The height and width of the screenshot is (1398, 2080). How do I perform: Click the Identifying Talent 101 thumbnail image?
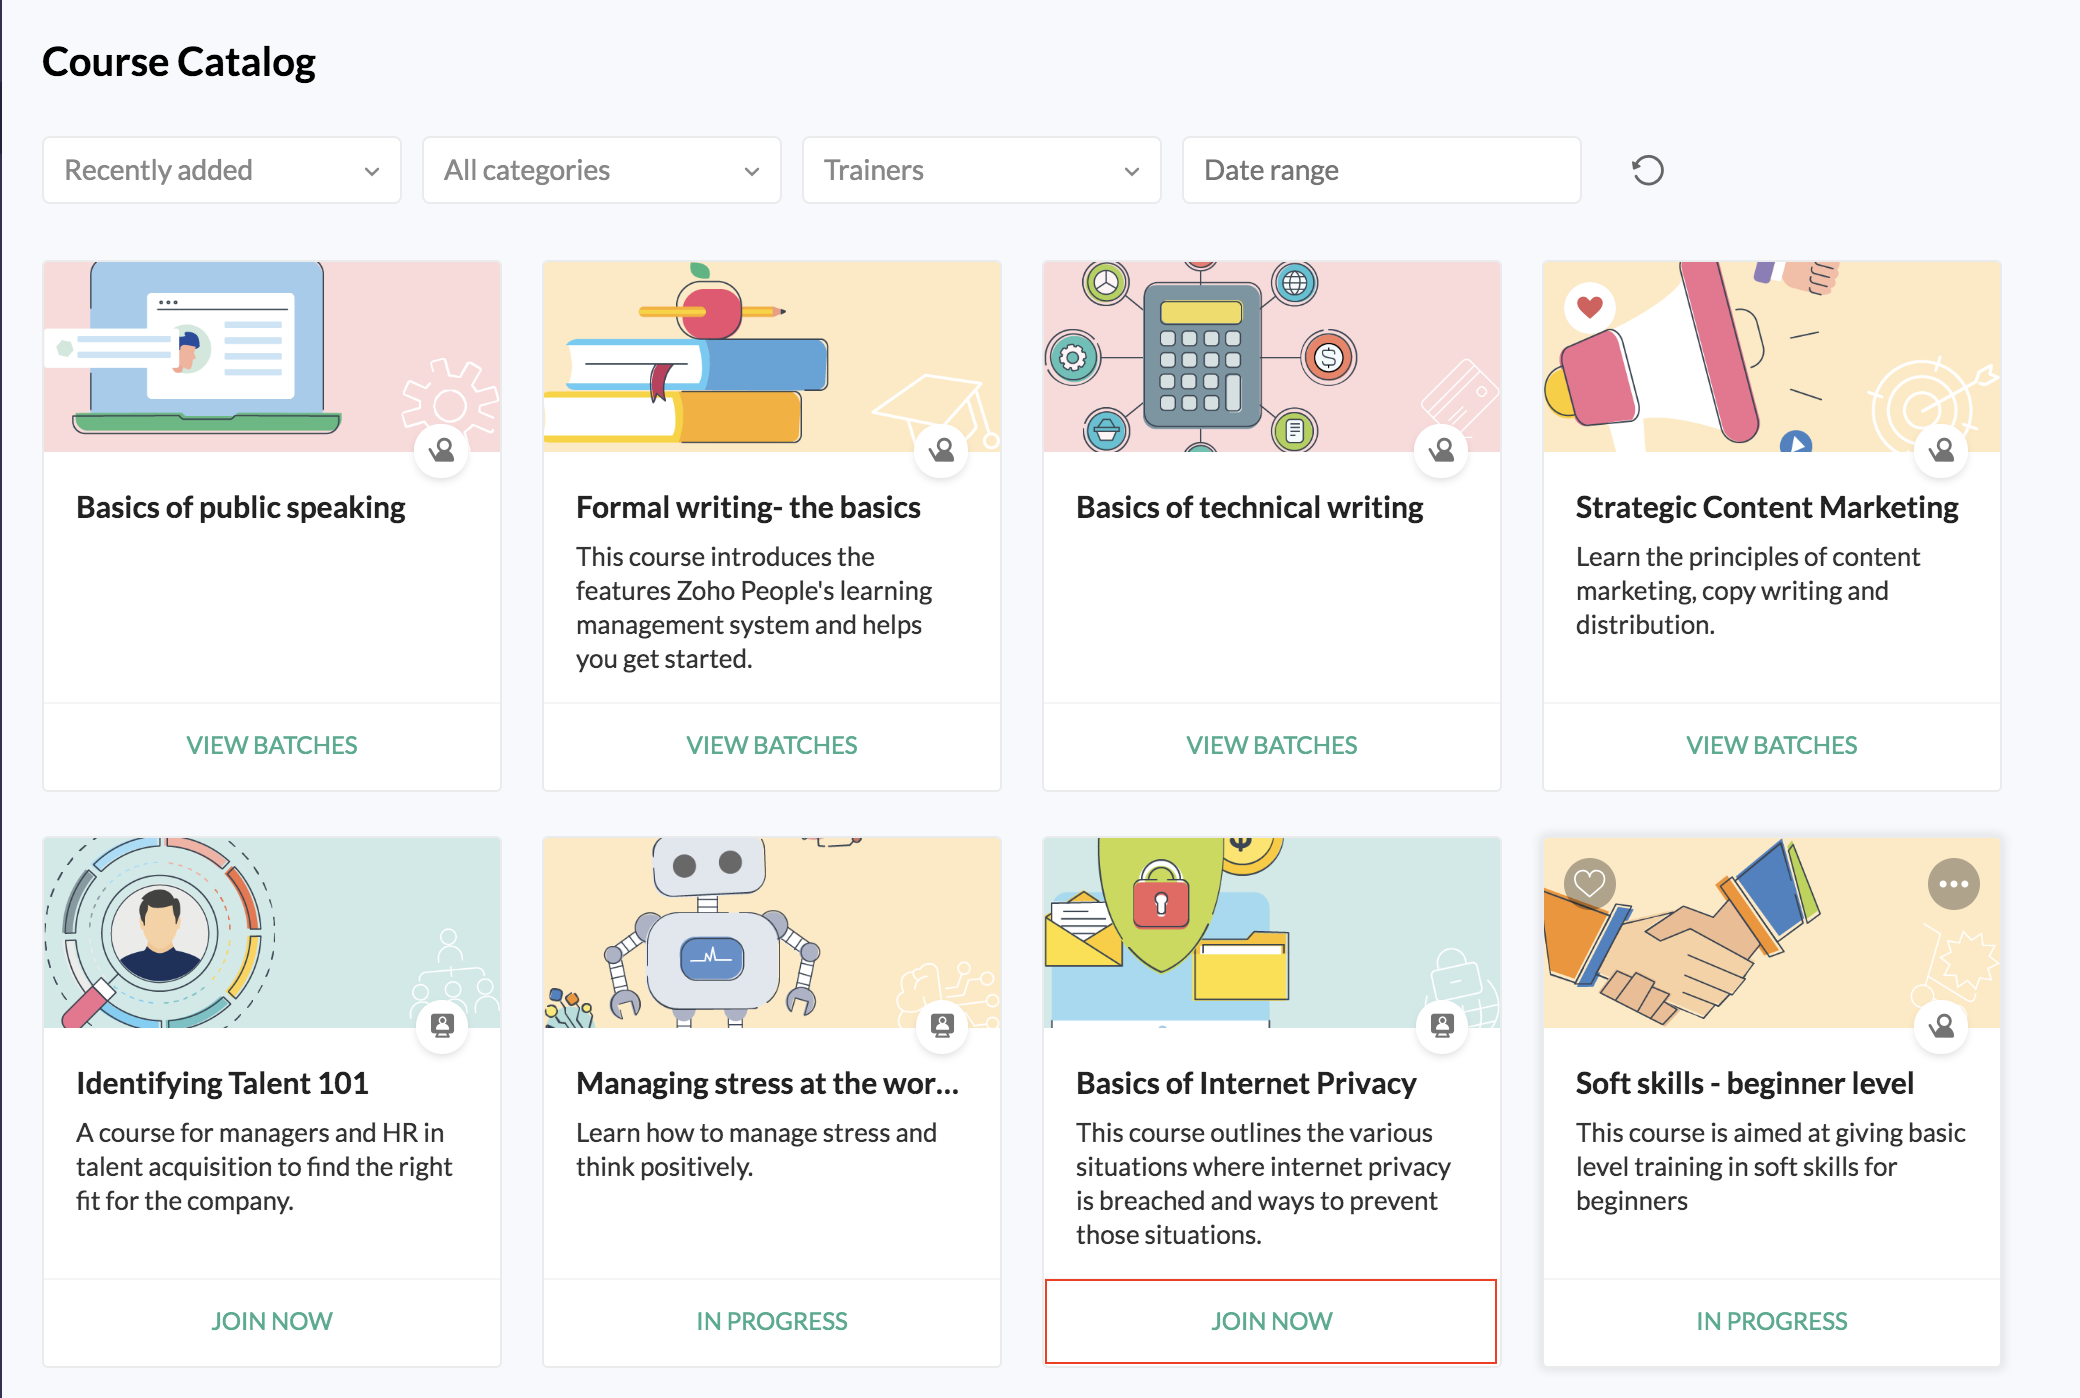click(x=271, y=932)
